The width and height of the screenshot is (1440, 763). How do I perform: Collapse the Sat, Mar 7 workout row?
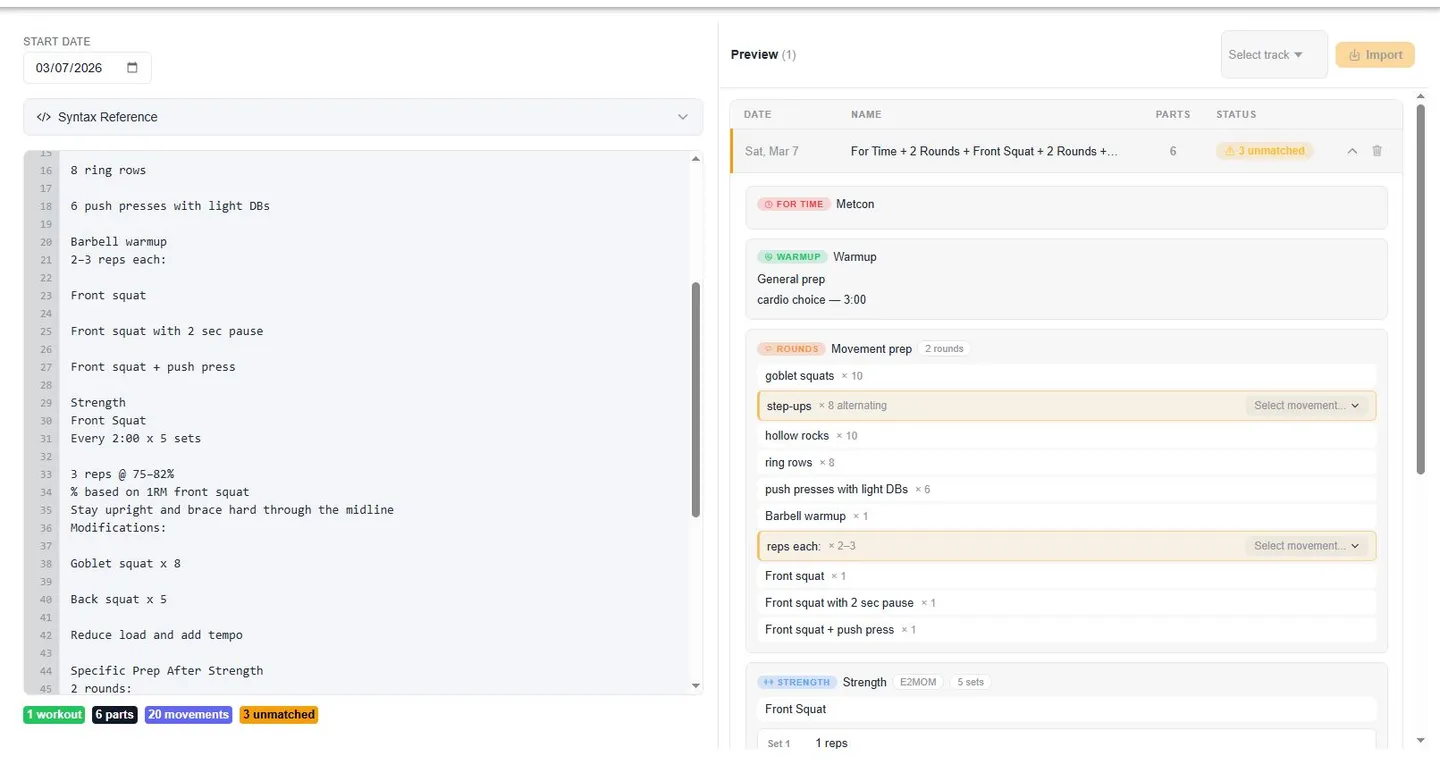tap(1352, 151)
